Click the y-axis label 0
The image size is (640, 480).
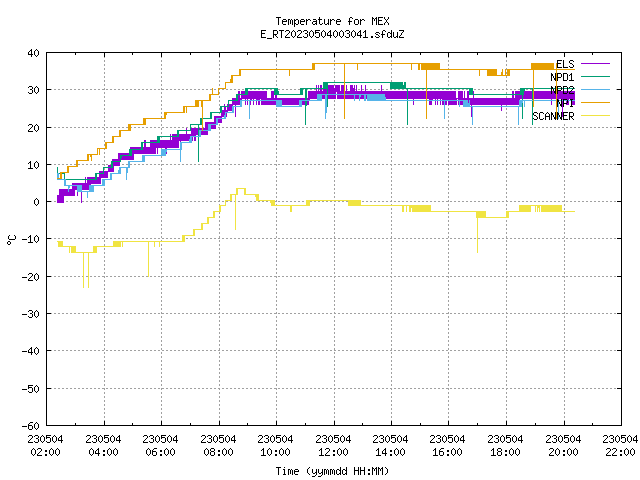[37, 202]
